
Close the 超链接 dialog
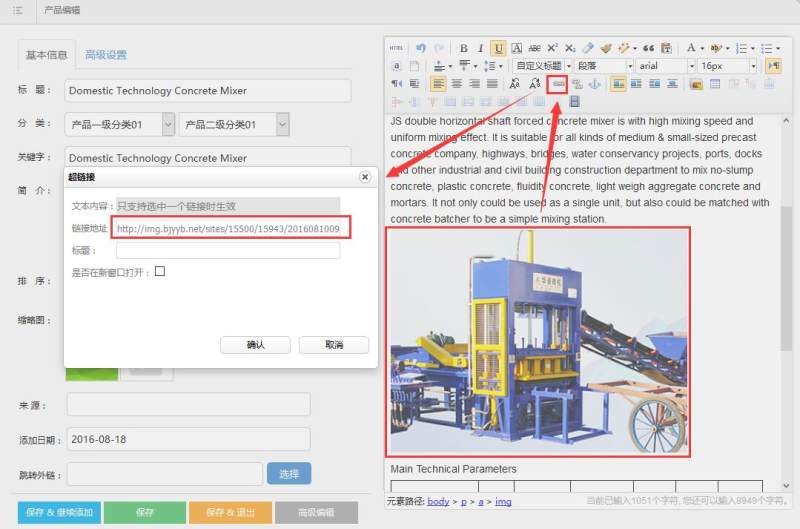point(364,177)
